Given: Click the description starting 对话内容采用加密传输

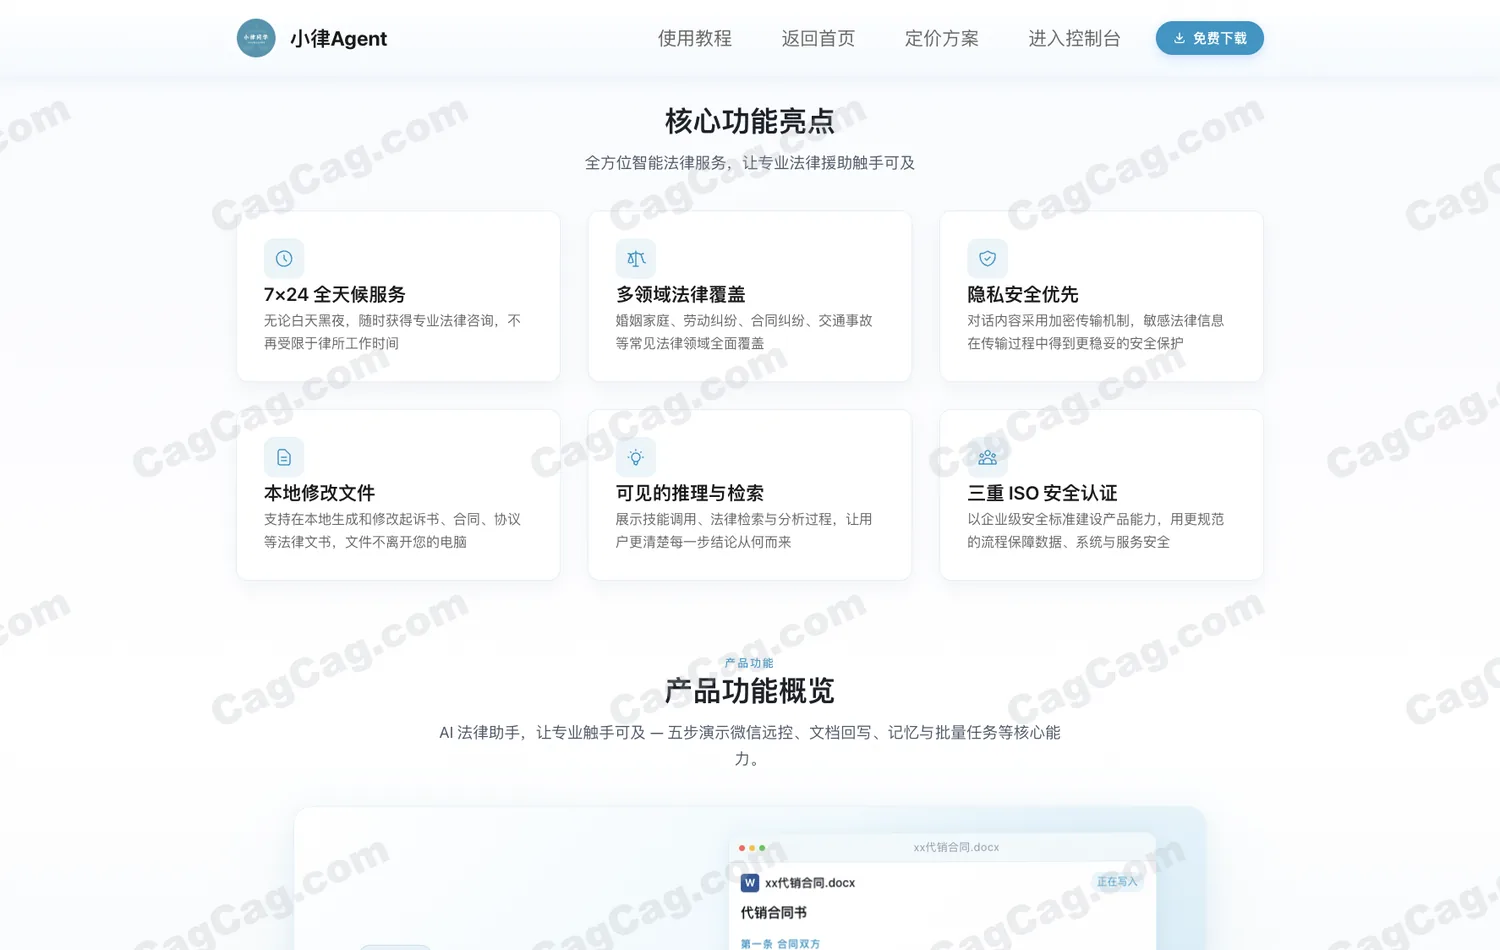Looking at the screenshot, I should [1096, 332].
